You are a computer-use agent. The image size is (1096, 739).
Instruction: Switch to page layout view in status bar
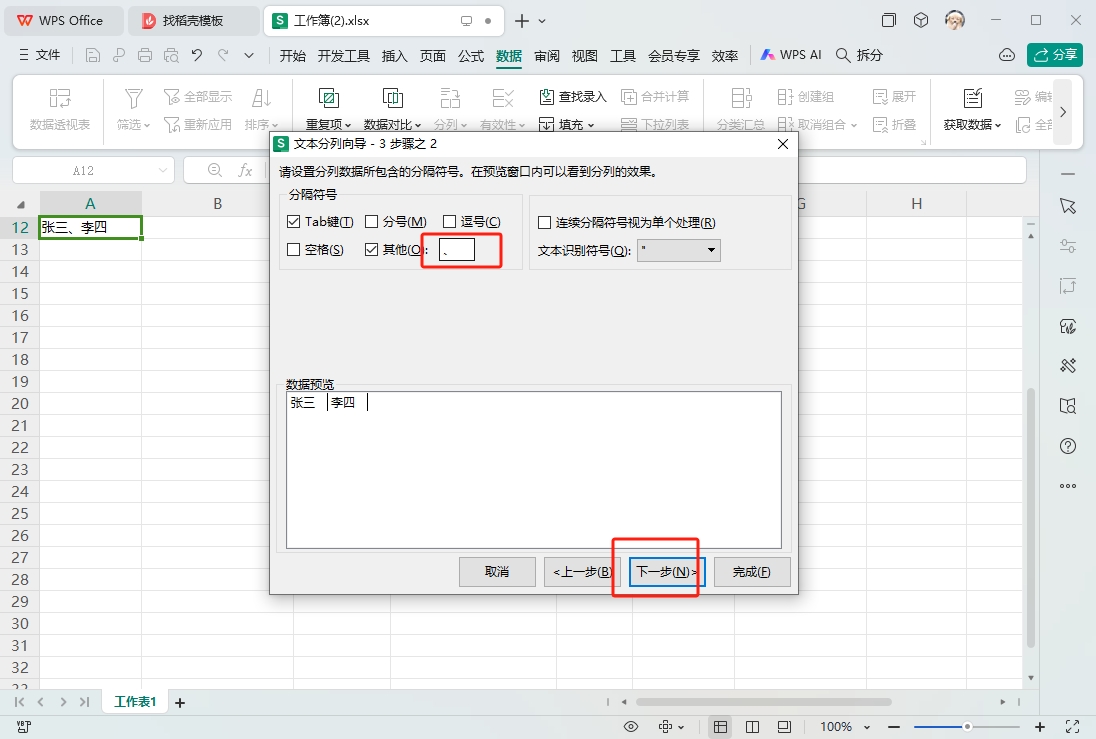point(752,727)
